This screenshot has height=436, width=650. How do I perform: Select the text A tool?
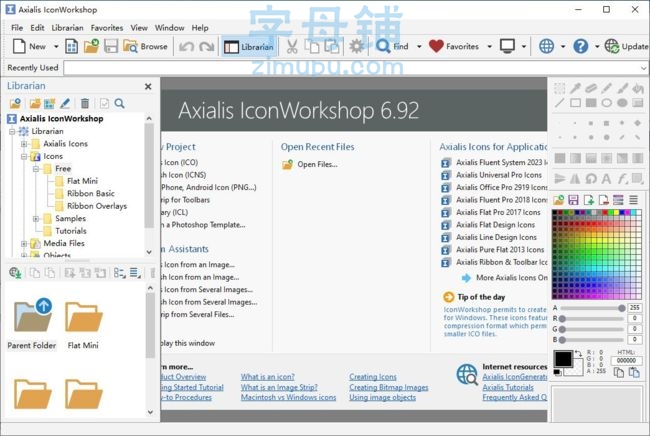click(606, 179)
